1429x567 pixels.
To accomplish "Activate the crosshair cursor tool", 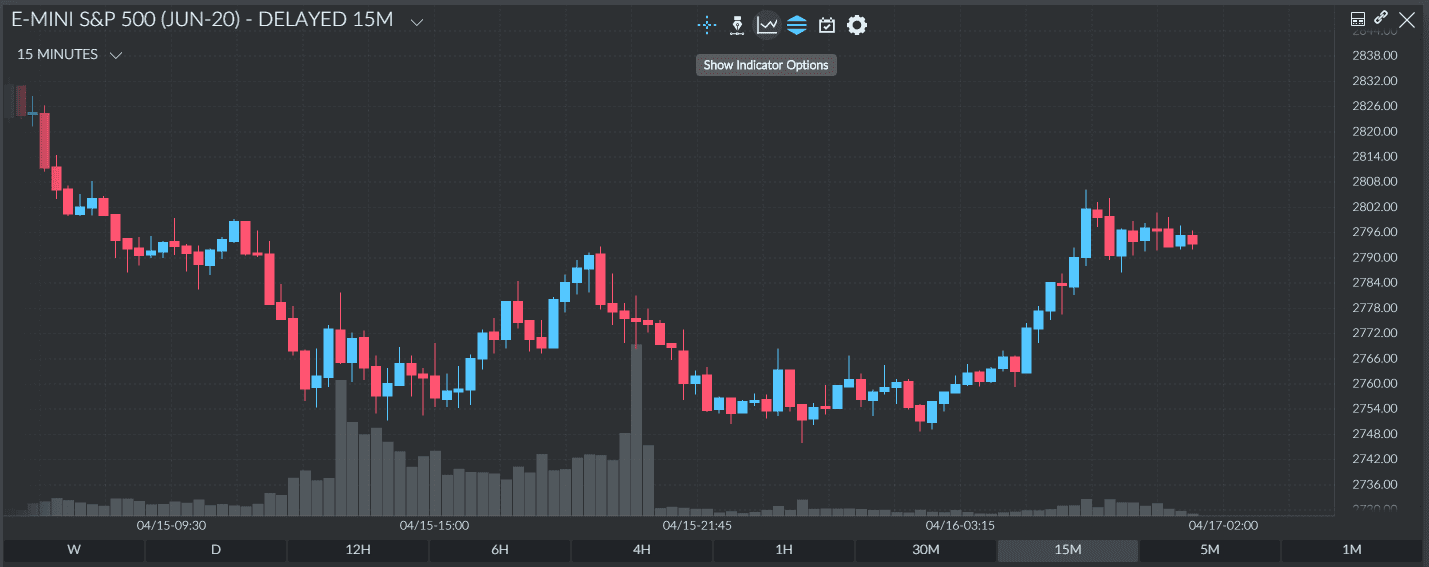I will click(x=707, y=25).
